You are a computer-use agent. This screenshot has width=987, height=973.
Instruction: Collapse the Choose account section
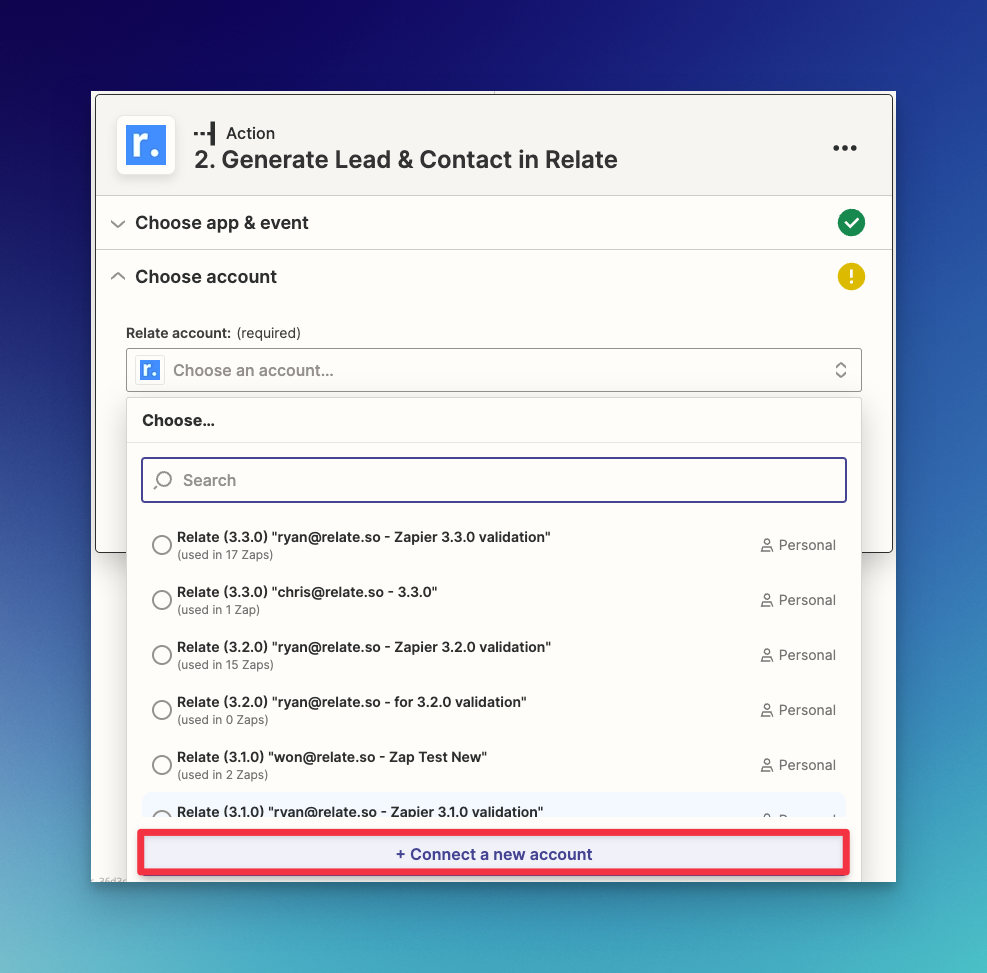[494, 277]
